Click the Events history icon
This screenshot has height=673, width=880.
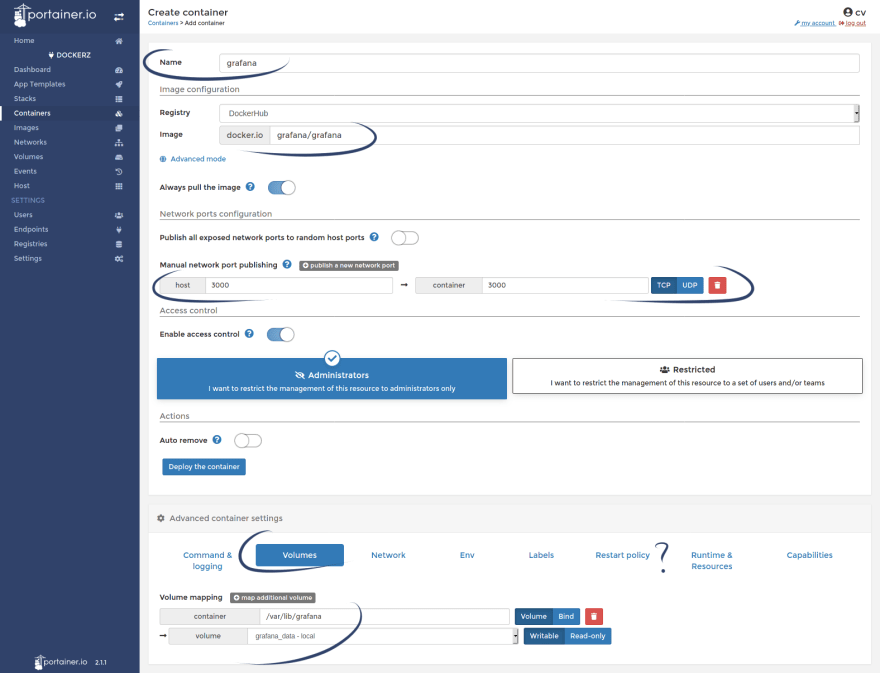(119, 172)
